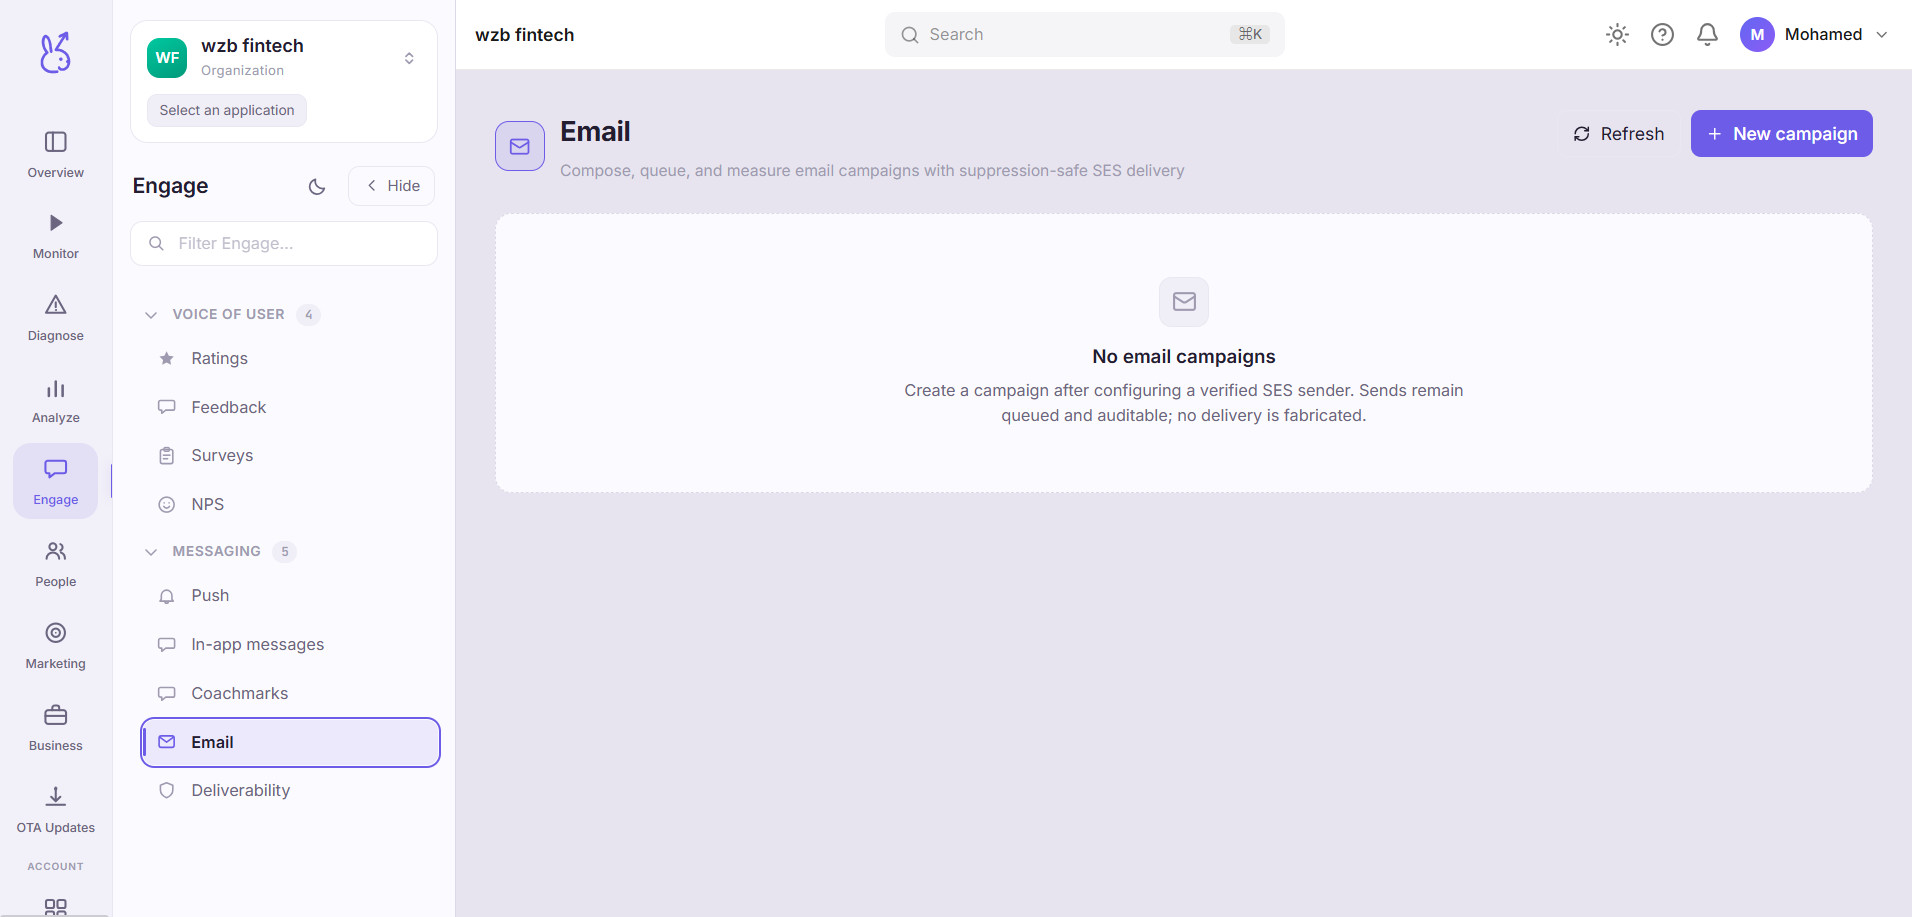Open the Mohamed account menu chevron
Screen dimensions: 1912x917
click(1882, 35)
